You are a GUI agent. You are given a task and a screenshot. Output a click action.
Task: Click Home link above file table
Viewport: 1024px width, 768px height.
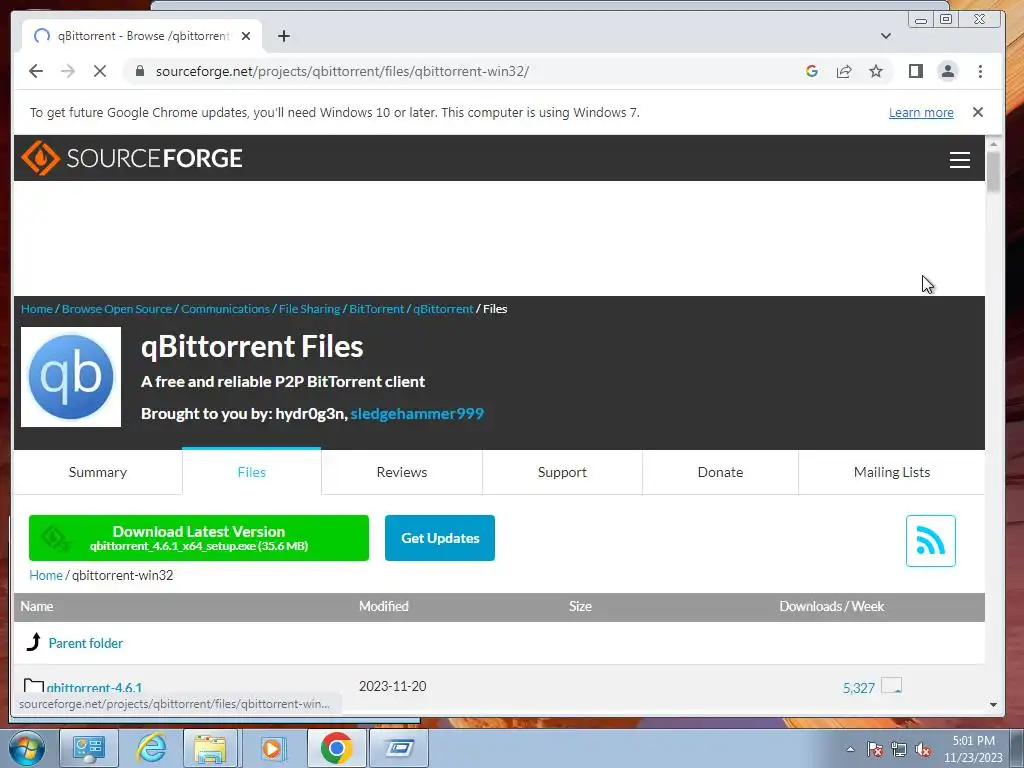tap(46, 575)
